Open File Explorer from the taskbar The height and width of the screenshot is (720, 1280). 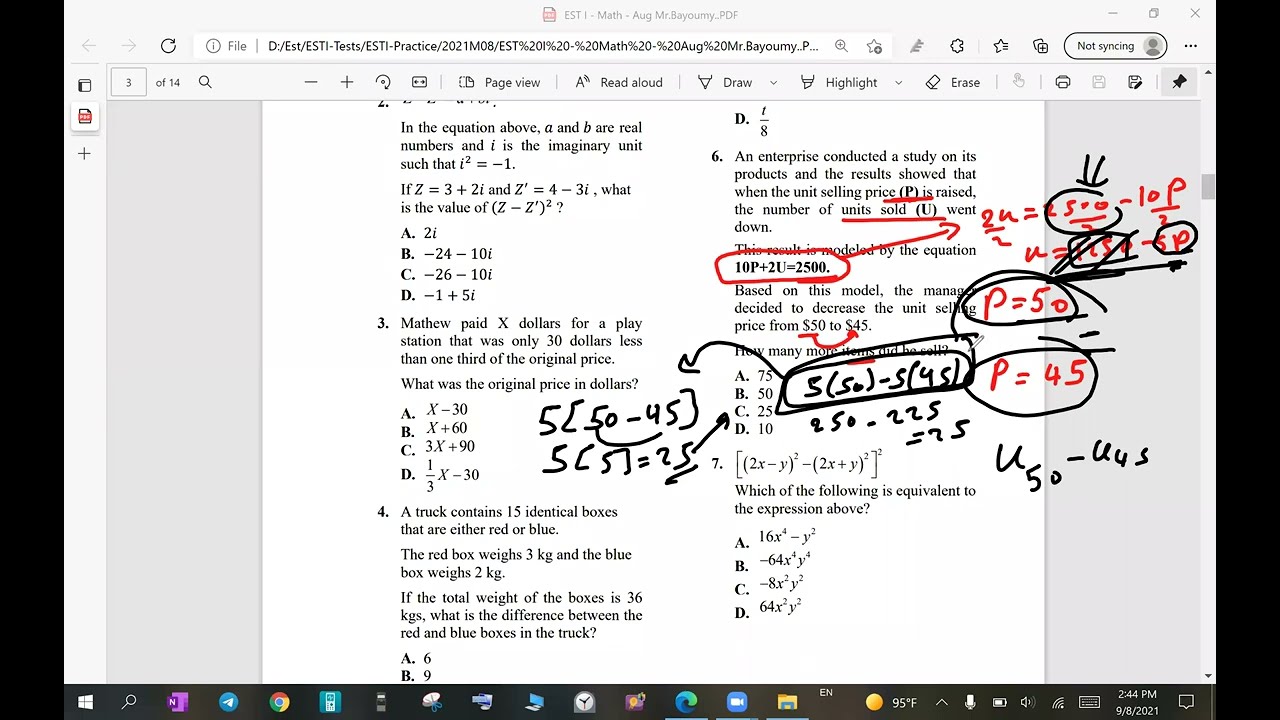click(x=788, y=702)
